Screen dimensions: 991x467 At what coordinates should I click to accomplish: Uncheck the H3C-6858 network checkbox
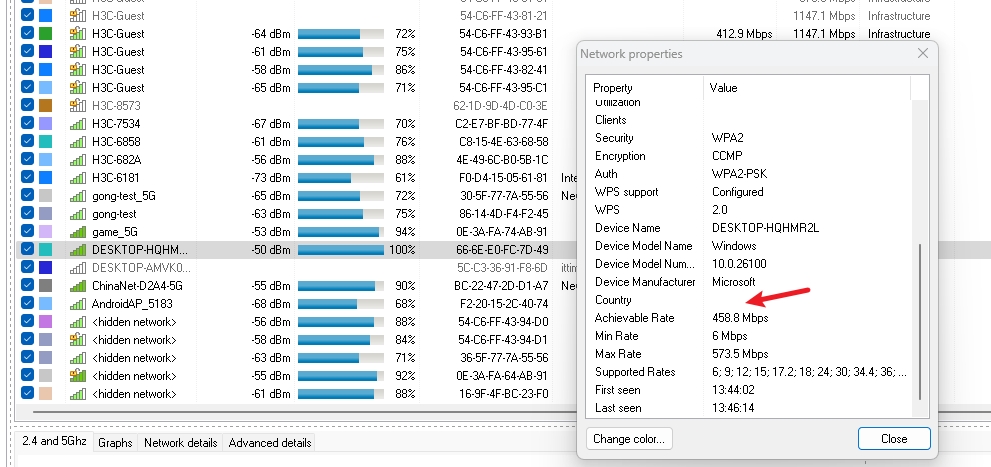[x=27, y=142]
